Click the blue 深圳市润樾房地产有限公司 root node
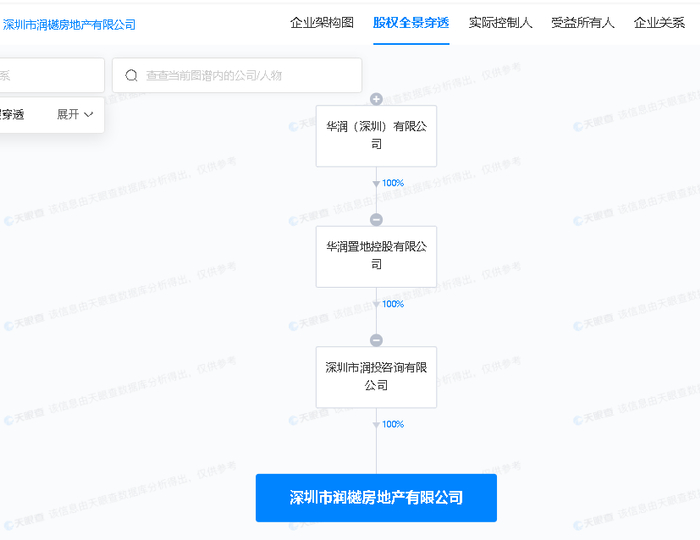Viewport: 700px width, 540px height. click(376, 498)
